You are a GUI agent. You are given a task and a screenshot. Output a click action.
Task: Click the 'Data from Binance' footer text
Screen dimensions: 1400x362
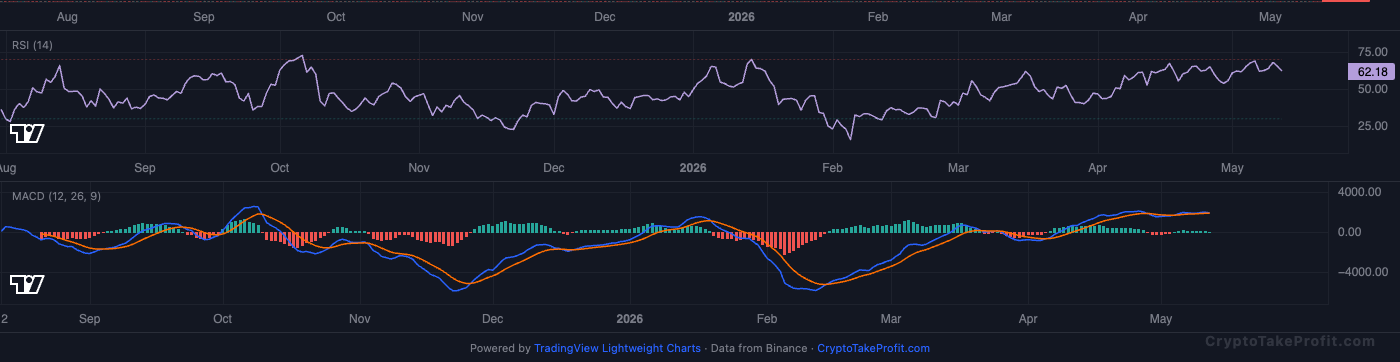click(x=759, y=348)
